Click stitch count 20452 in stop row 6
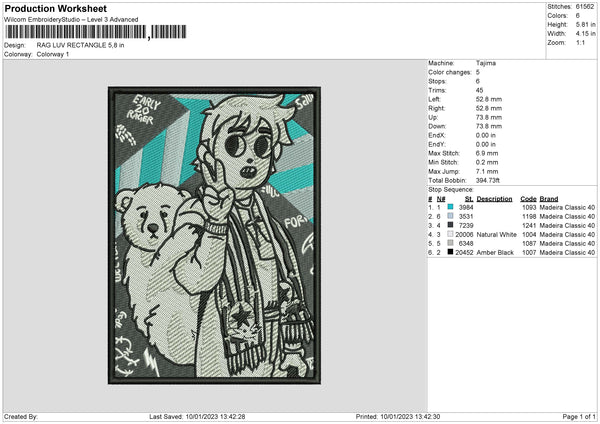 click(x=464, y=253)
